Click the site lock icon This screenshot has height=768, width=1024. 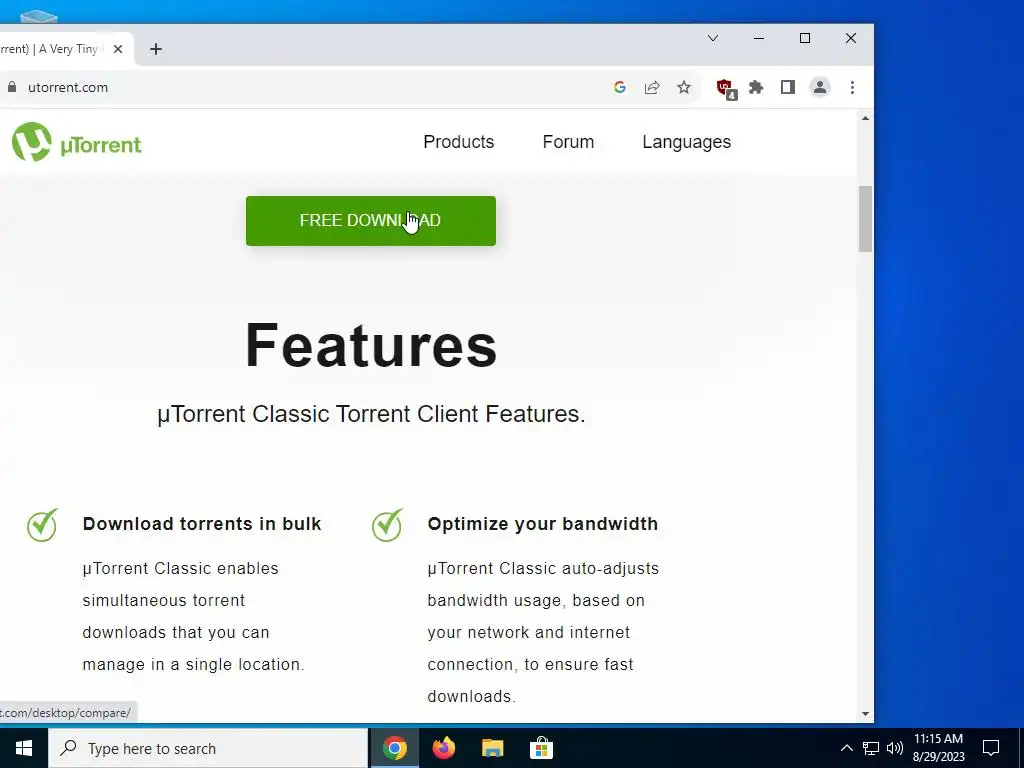12,87
